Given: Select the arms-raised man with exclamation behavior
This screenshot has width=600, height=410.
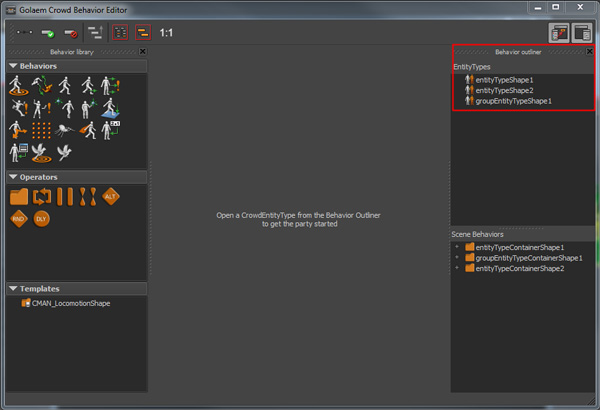Looking at the screenshot, I should click(x=42, y=109).
